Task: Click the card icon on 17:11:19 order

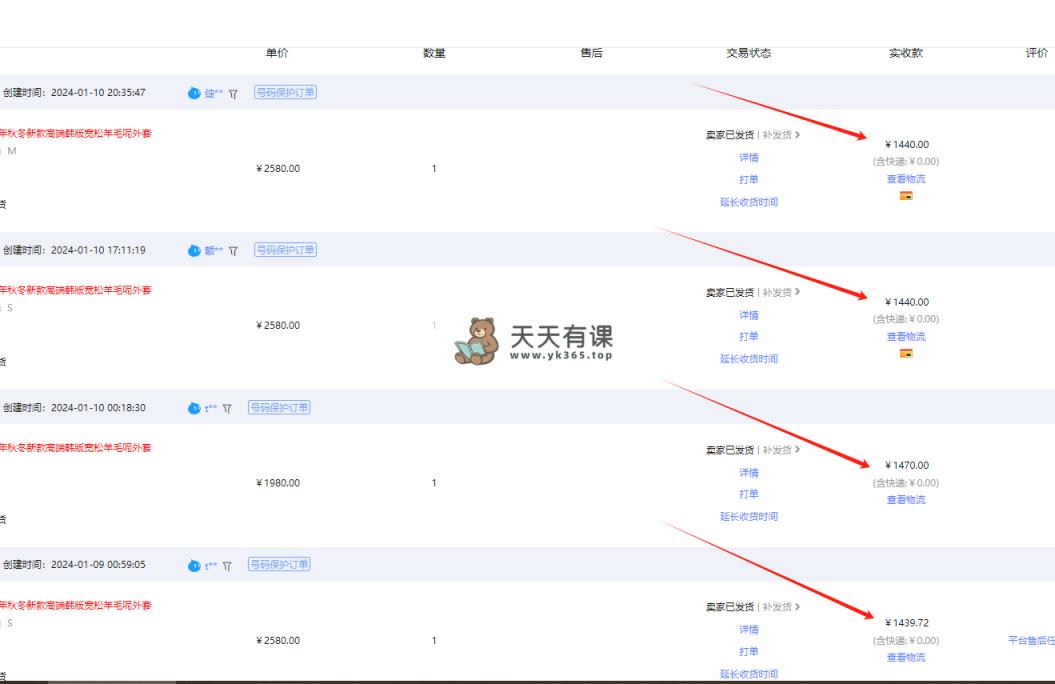Action: click(x=906, y=353)
